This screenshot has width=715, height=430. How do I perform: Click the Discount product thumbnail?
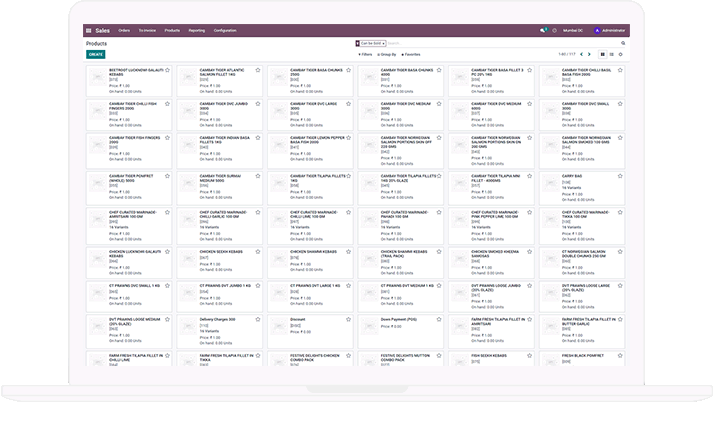[279, 326]
